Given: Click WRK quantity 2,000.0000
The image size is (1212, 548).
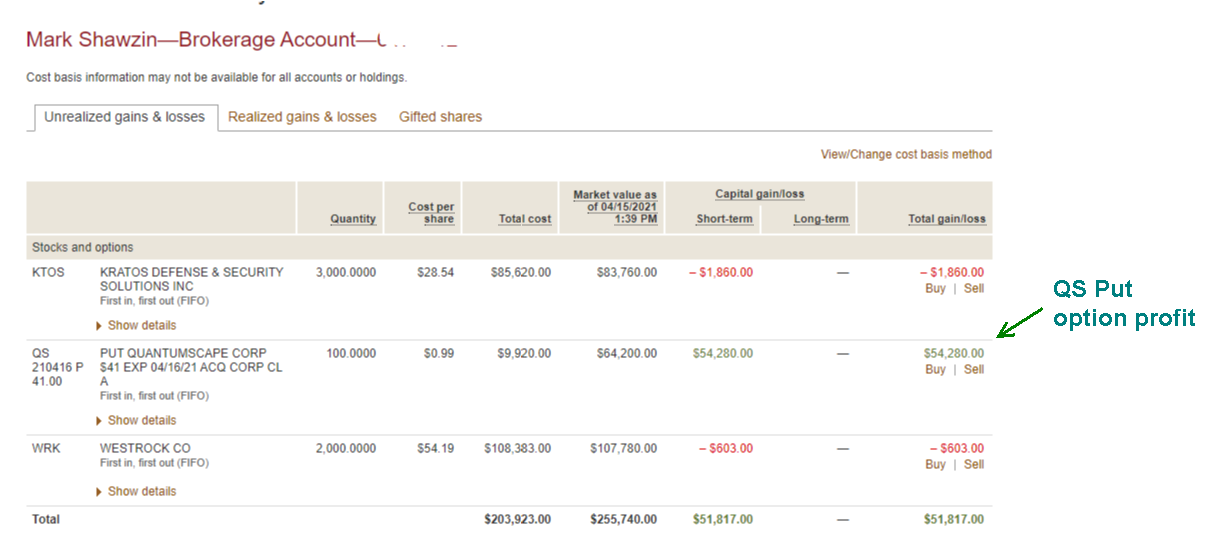Looking at the screenshot, I should [346, 448].
